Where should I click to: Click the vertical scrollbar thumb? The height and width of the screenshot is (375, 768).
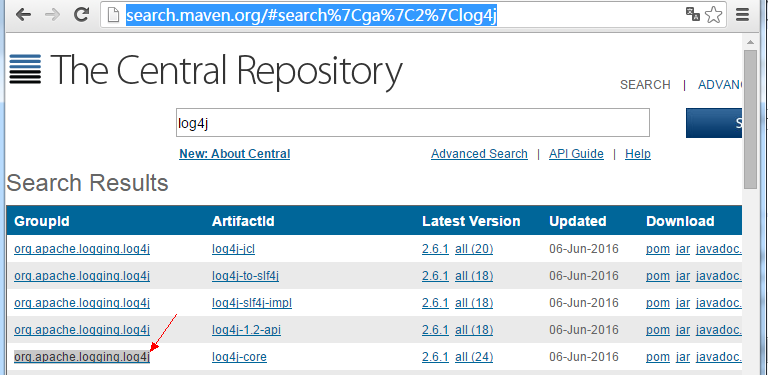click(x=750, y=119)
